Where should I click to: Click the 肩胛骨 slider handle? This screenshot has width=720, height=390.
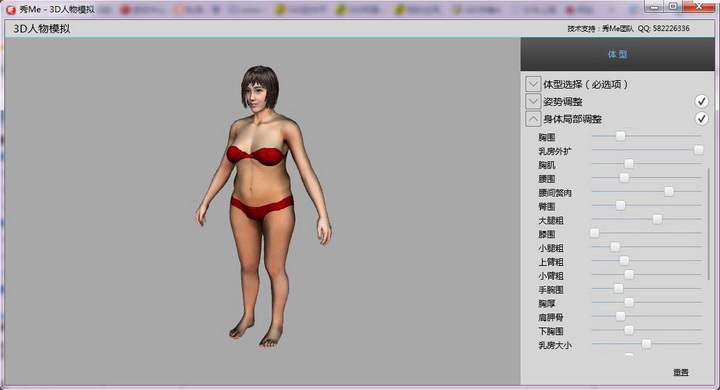pyautogui.click(x=620, y=316)
